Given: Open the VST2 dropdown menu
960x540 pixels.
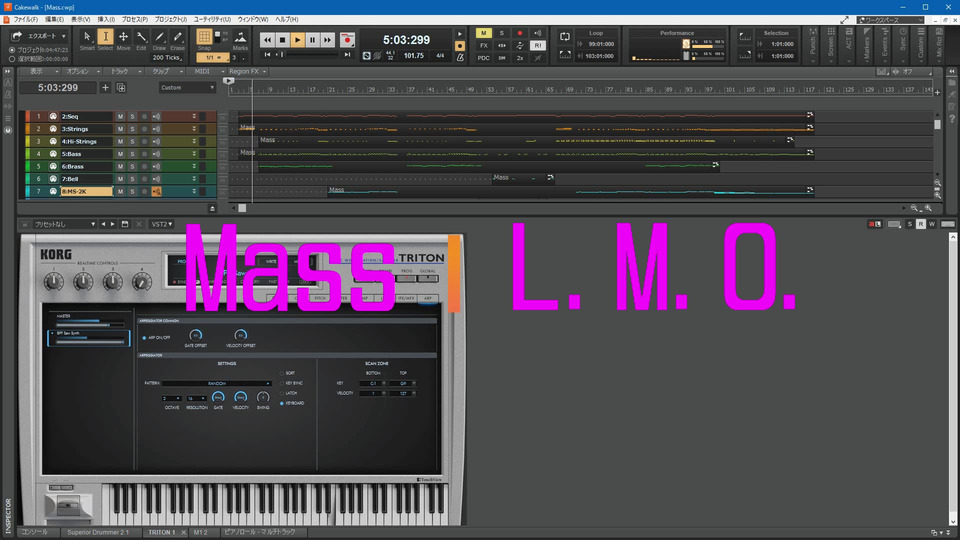Looking at the screenshot, I should coord(162,224).
